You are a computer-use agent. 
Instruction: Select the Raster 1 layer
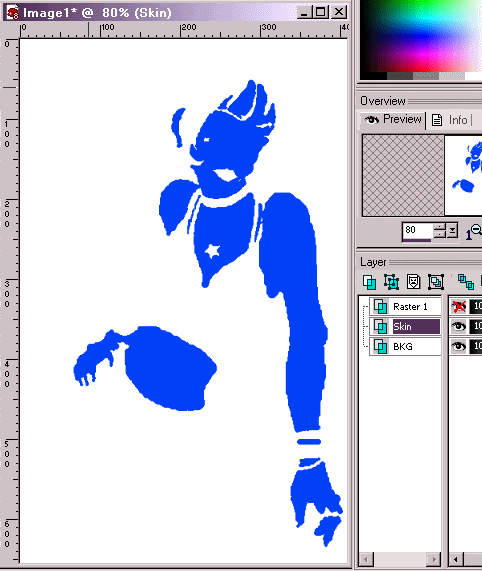click(410, 307)
